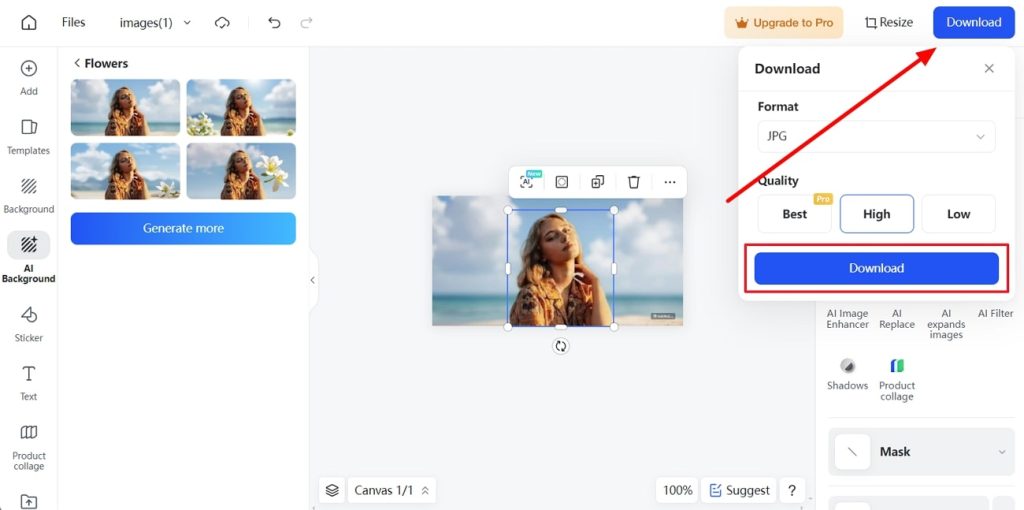Open the images(1) file name dropdown
The height and width of the screenshot is (510, 1024).
(x=155, y=22)
